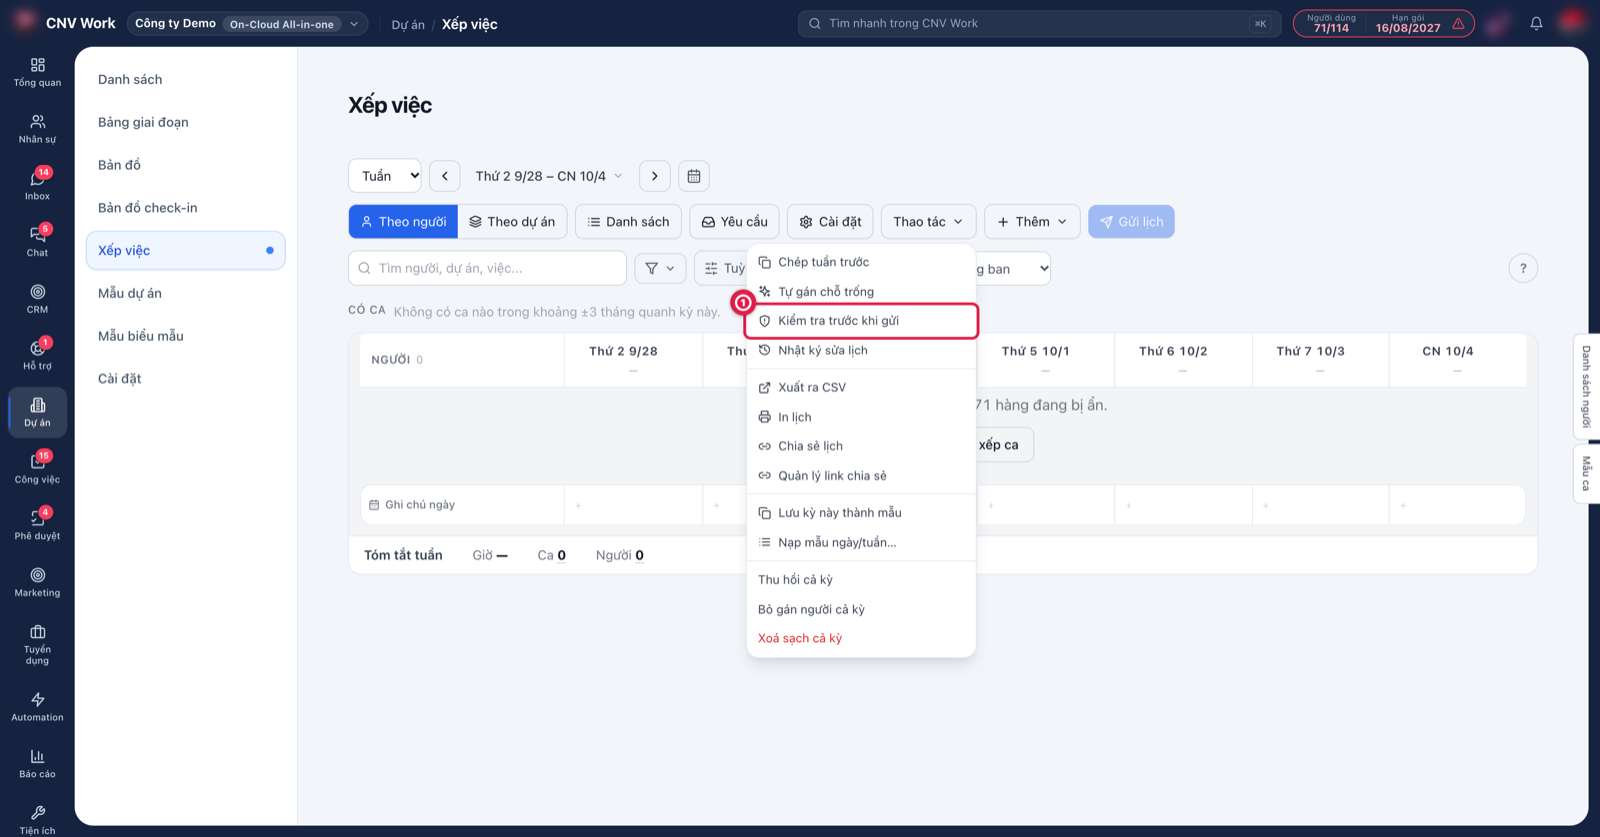This screenshot has width=1600, height=837.
Task: Open CRM module icon
Action: [37, 299]
